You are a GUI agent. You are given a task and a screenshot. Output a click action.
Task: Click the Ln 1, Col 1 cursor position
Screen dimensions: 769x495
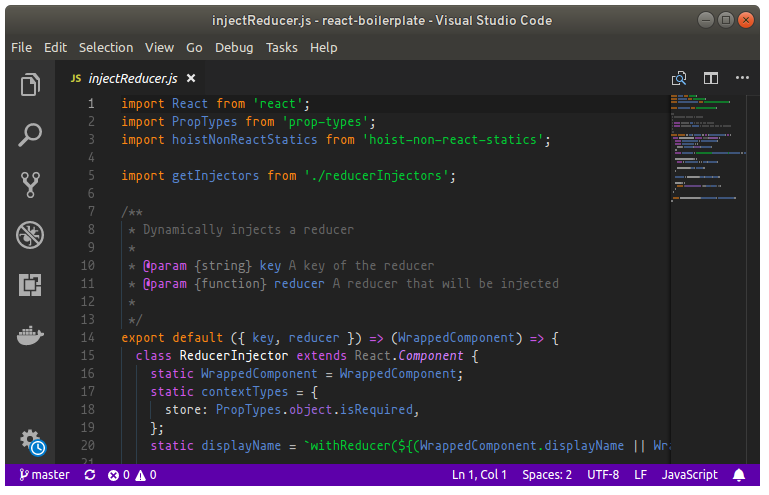pos(479,475)
